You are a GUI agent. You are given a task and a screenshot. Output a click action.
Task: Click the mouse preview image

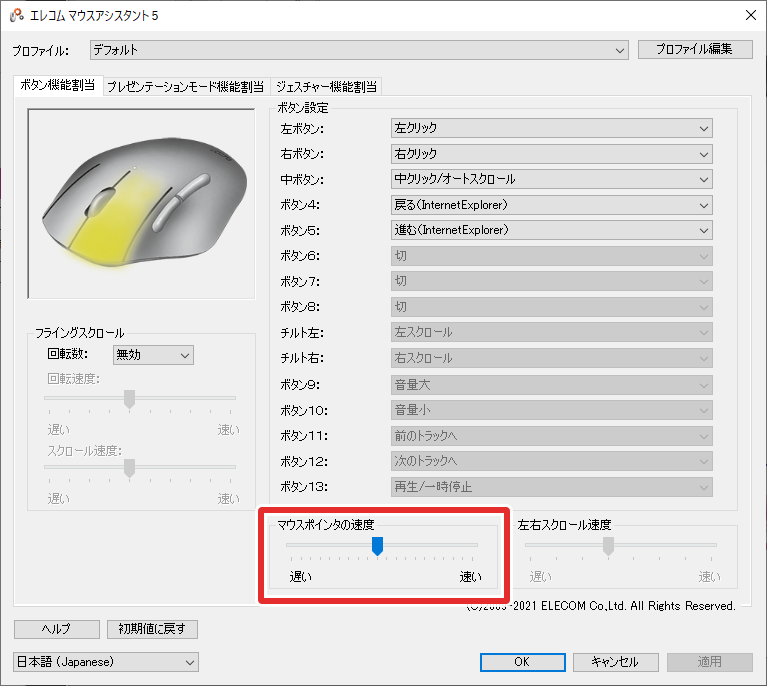pos(141,204)
